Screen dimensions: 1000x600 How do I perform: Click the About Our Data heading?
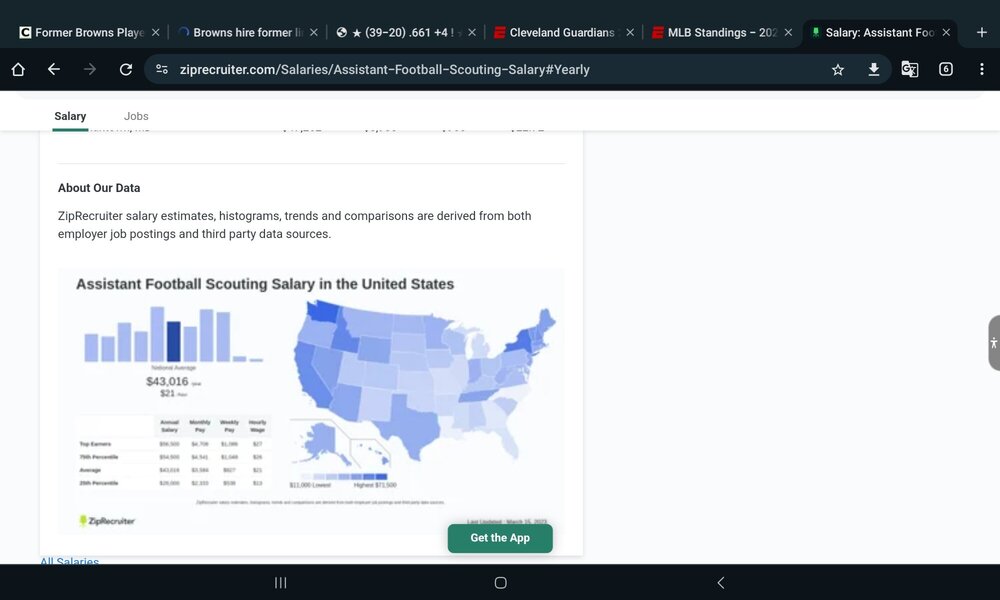point(99,188)
